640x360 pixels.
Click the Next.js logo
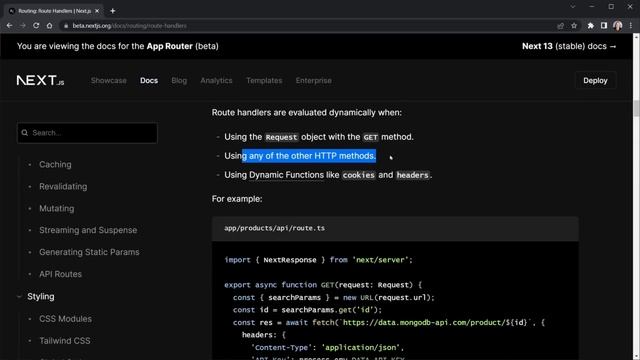pos(40,80)
